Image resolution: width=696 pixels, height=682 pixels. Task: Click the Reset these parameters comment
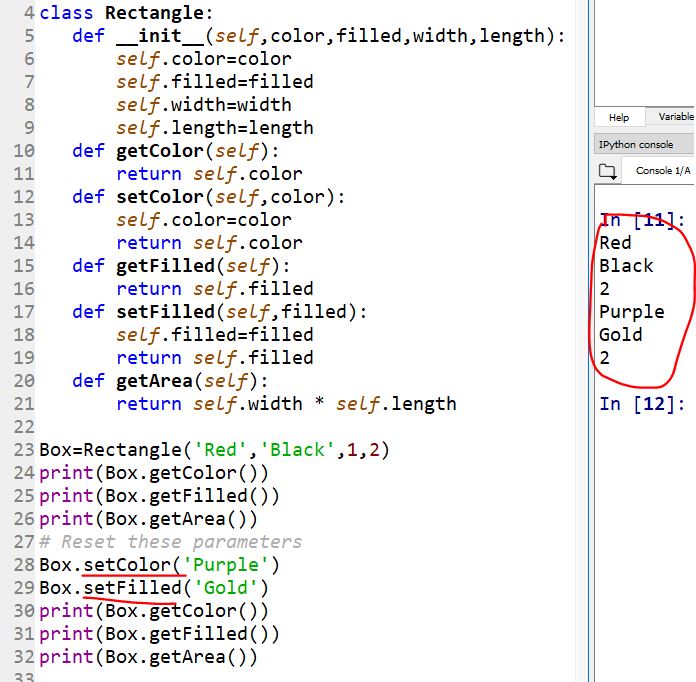coord(170,542)
